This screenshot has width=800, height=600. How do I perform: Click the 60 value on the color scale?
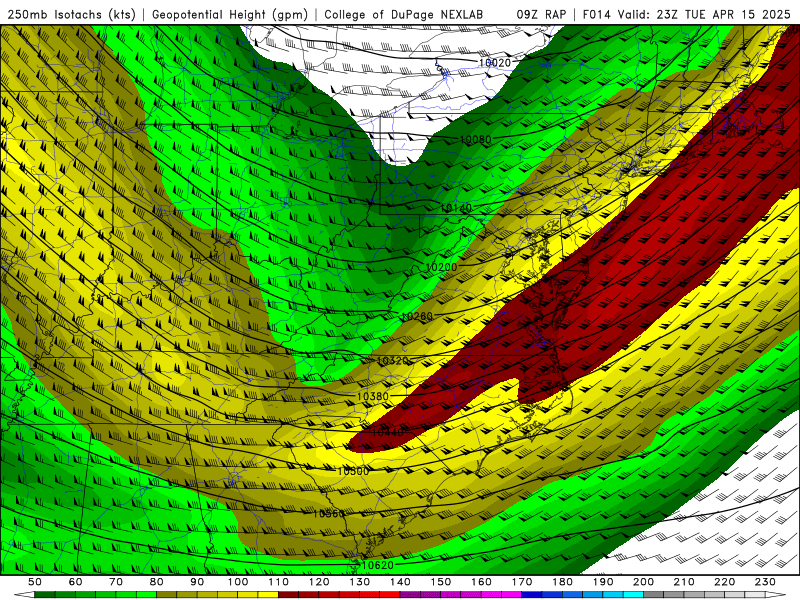76,582
